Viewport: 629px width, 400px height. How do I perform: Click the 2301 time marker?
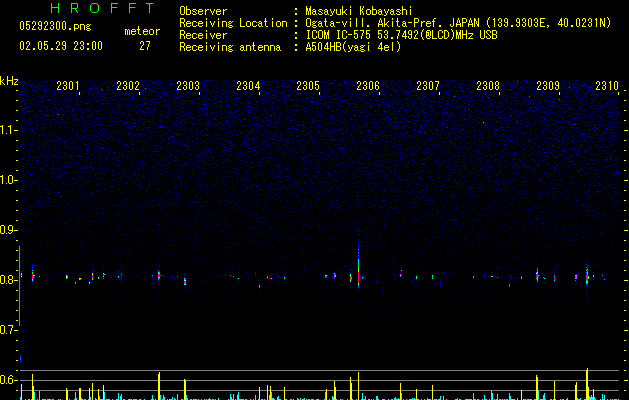click(67, 85)
